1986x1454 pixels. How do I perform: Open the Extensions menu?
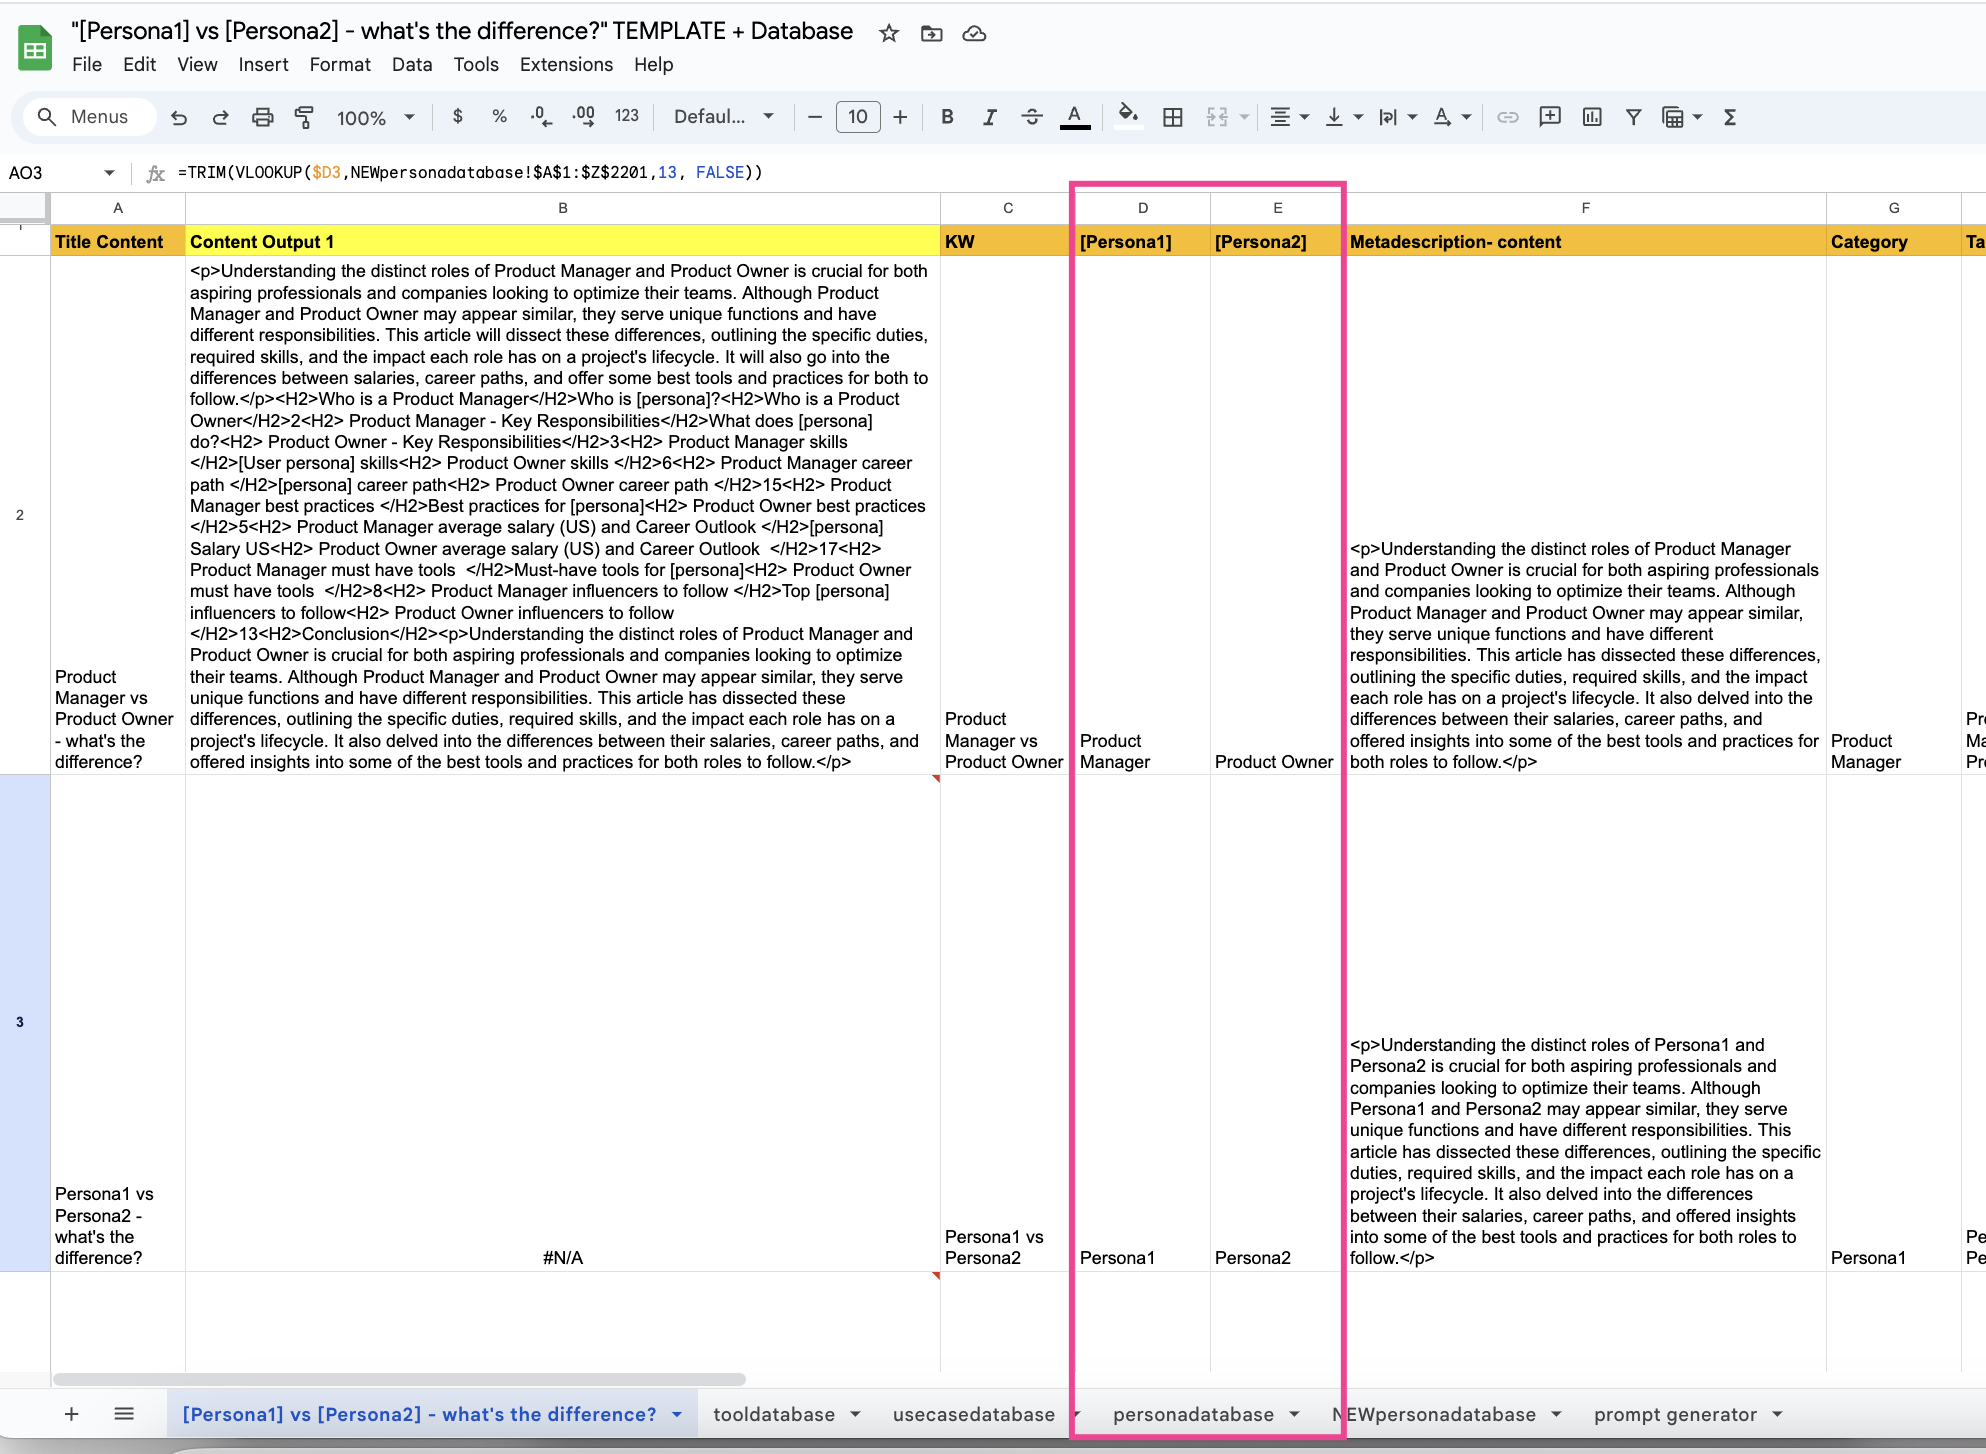pyautogui.click(x=566, y=64)
